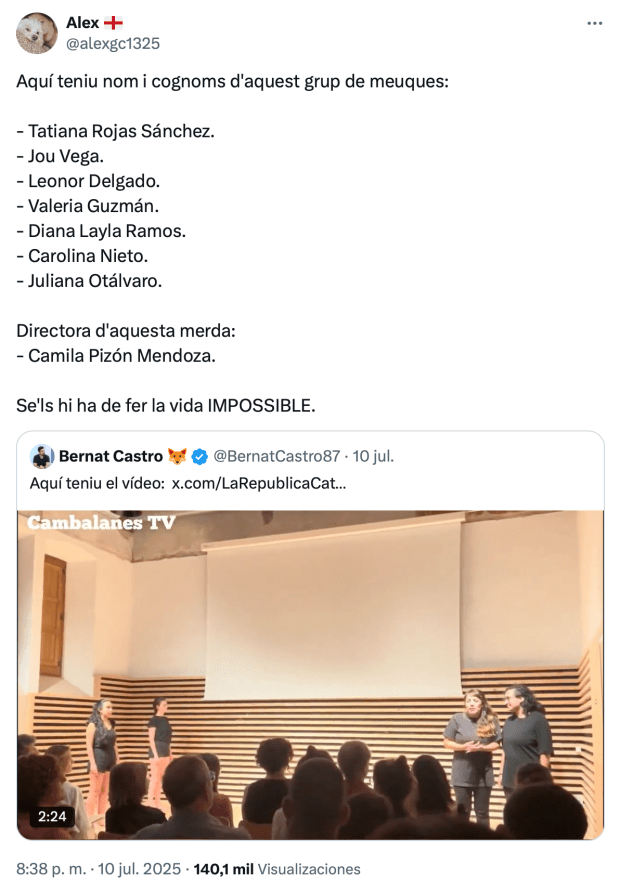620x892 pixels.
Task: Click the sentence ending in IMPOSSIBLE
Action: pyautogui.click(x=166, y=406)
